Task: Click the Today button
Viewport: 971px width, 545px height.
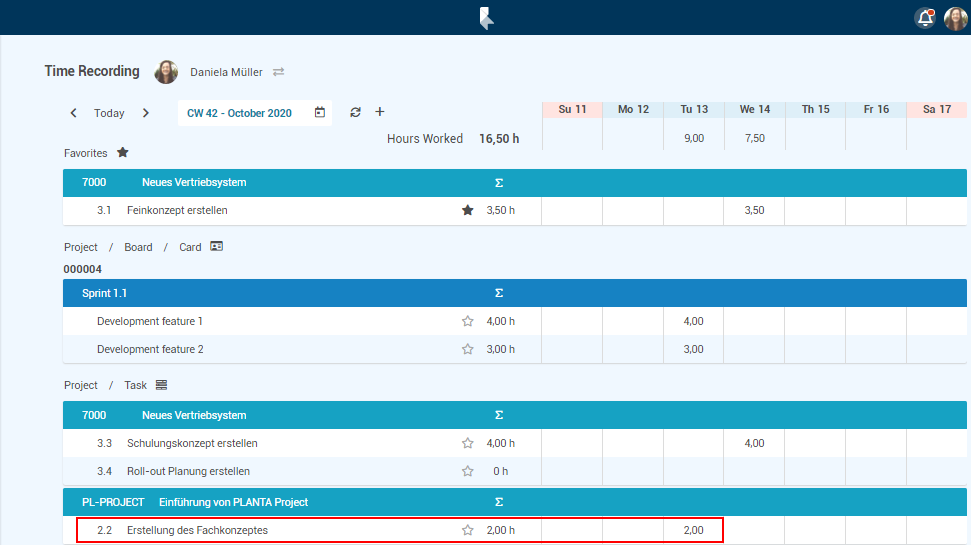Action: click(109, 113)
